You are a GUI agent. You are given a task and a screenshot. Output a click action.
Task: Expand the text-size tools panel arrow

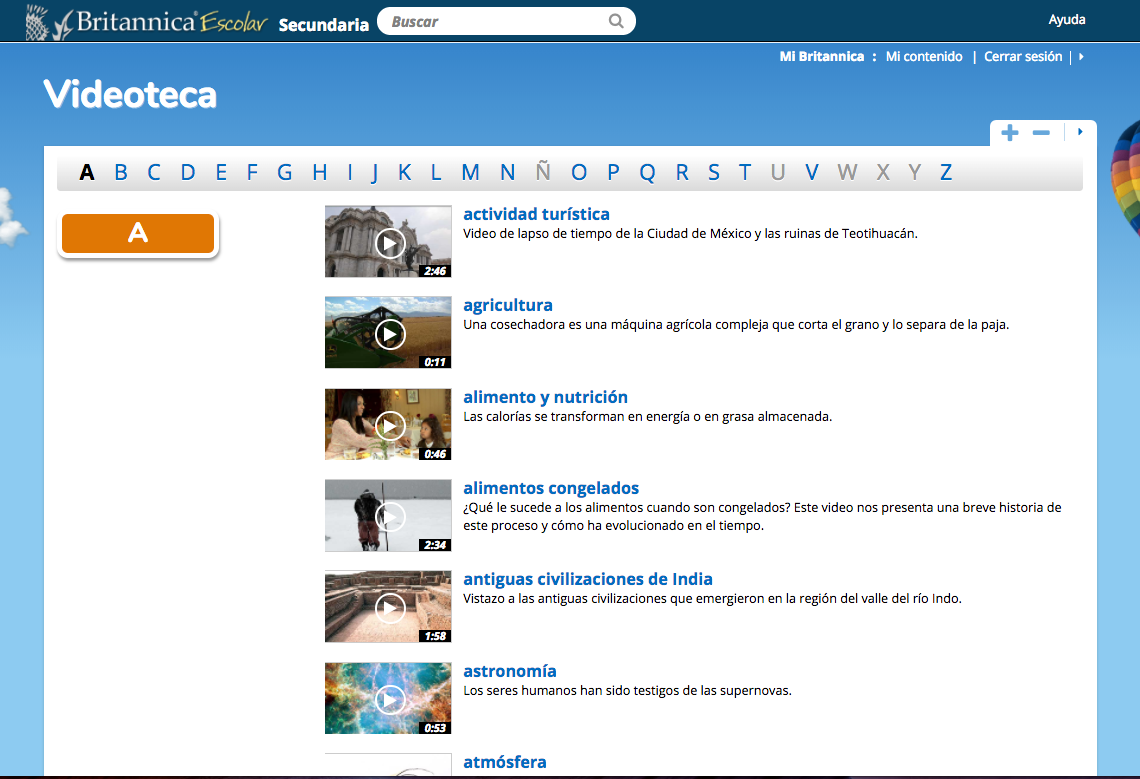point(1080,132)
